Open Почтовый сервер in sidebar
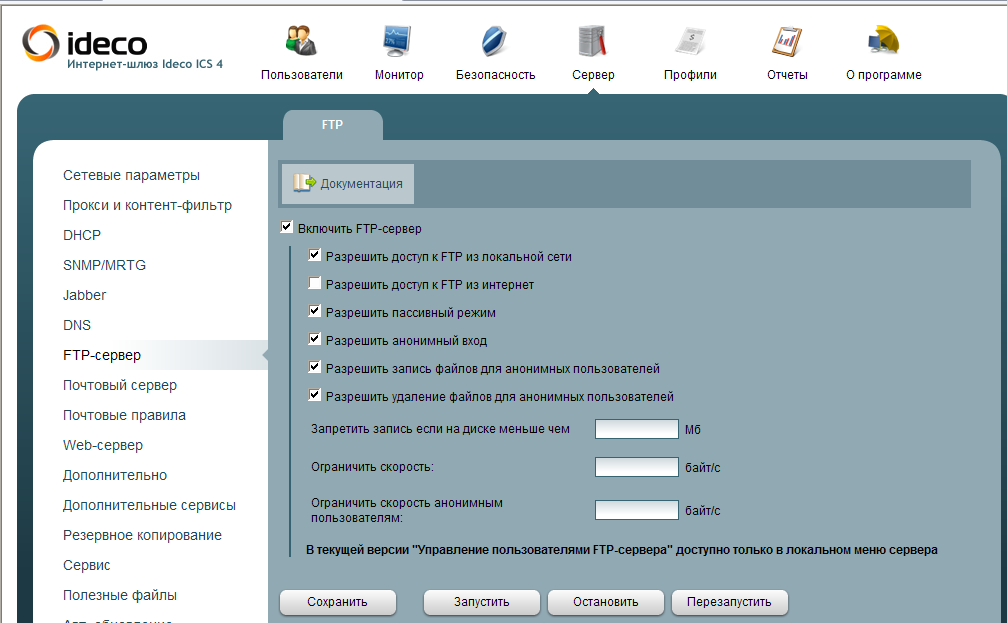The width and height of the screenshot is (1007, 623). (120, 385)
